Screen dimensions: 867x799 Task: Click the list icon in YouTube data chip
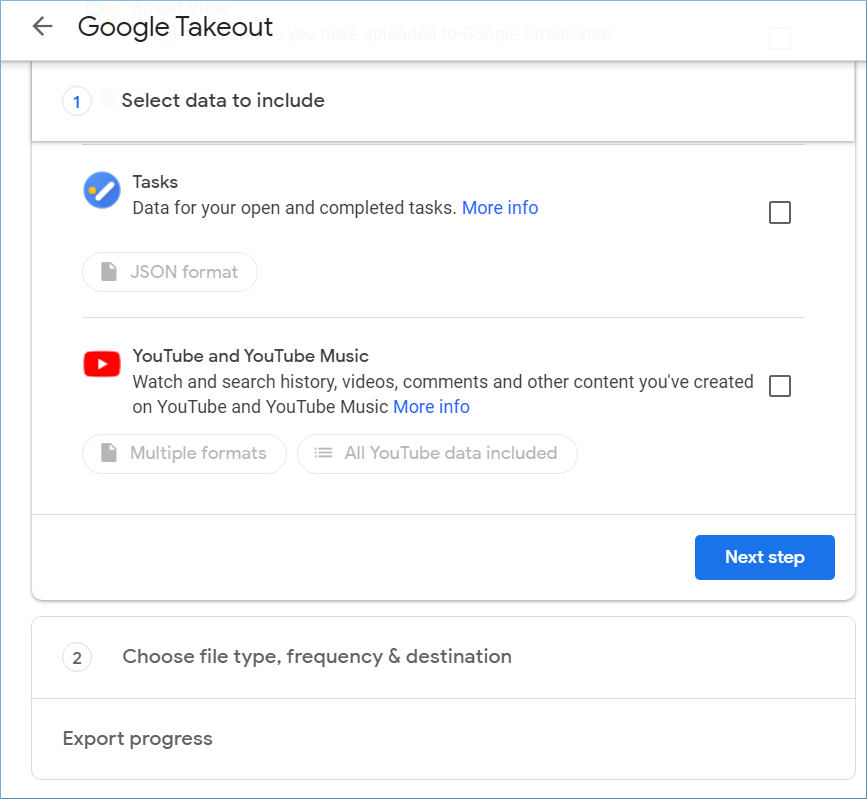323,453
